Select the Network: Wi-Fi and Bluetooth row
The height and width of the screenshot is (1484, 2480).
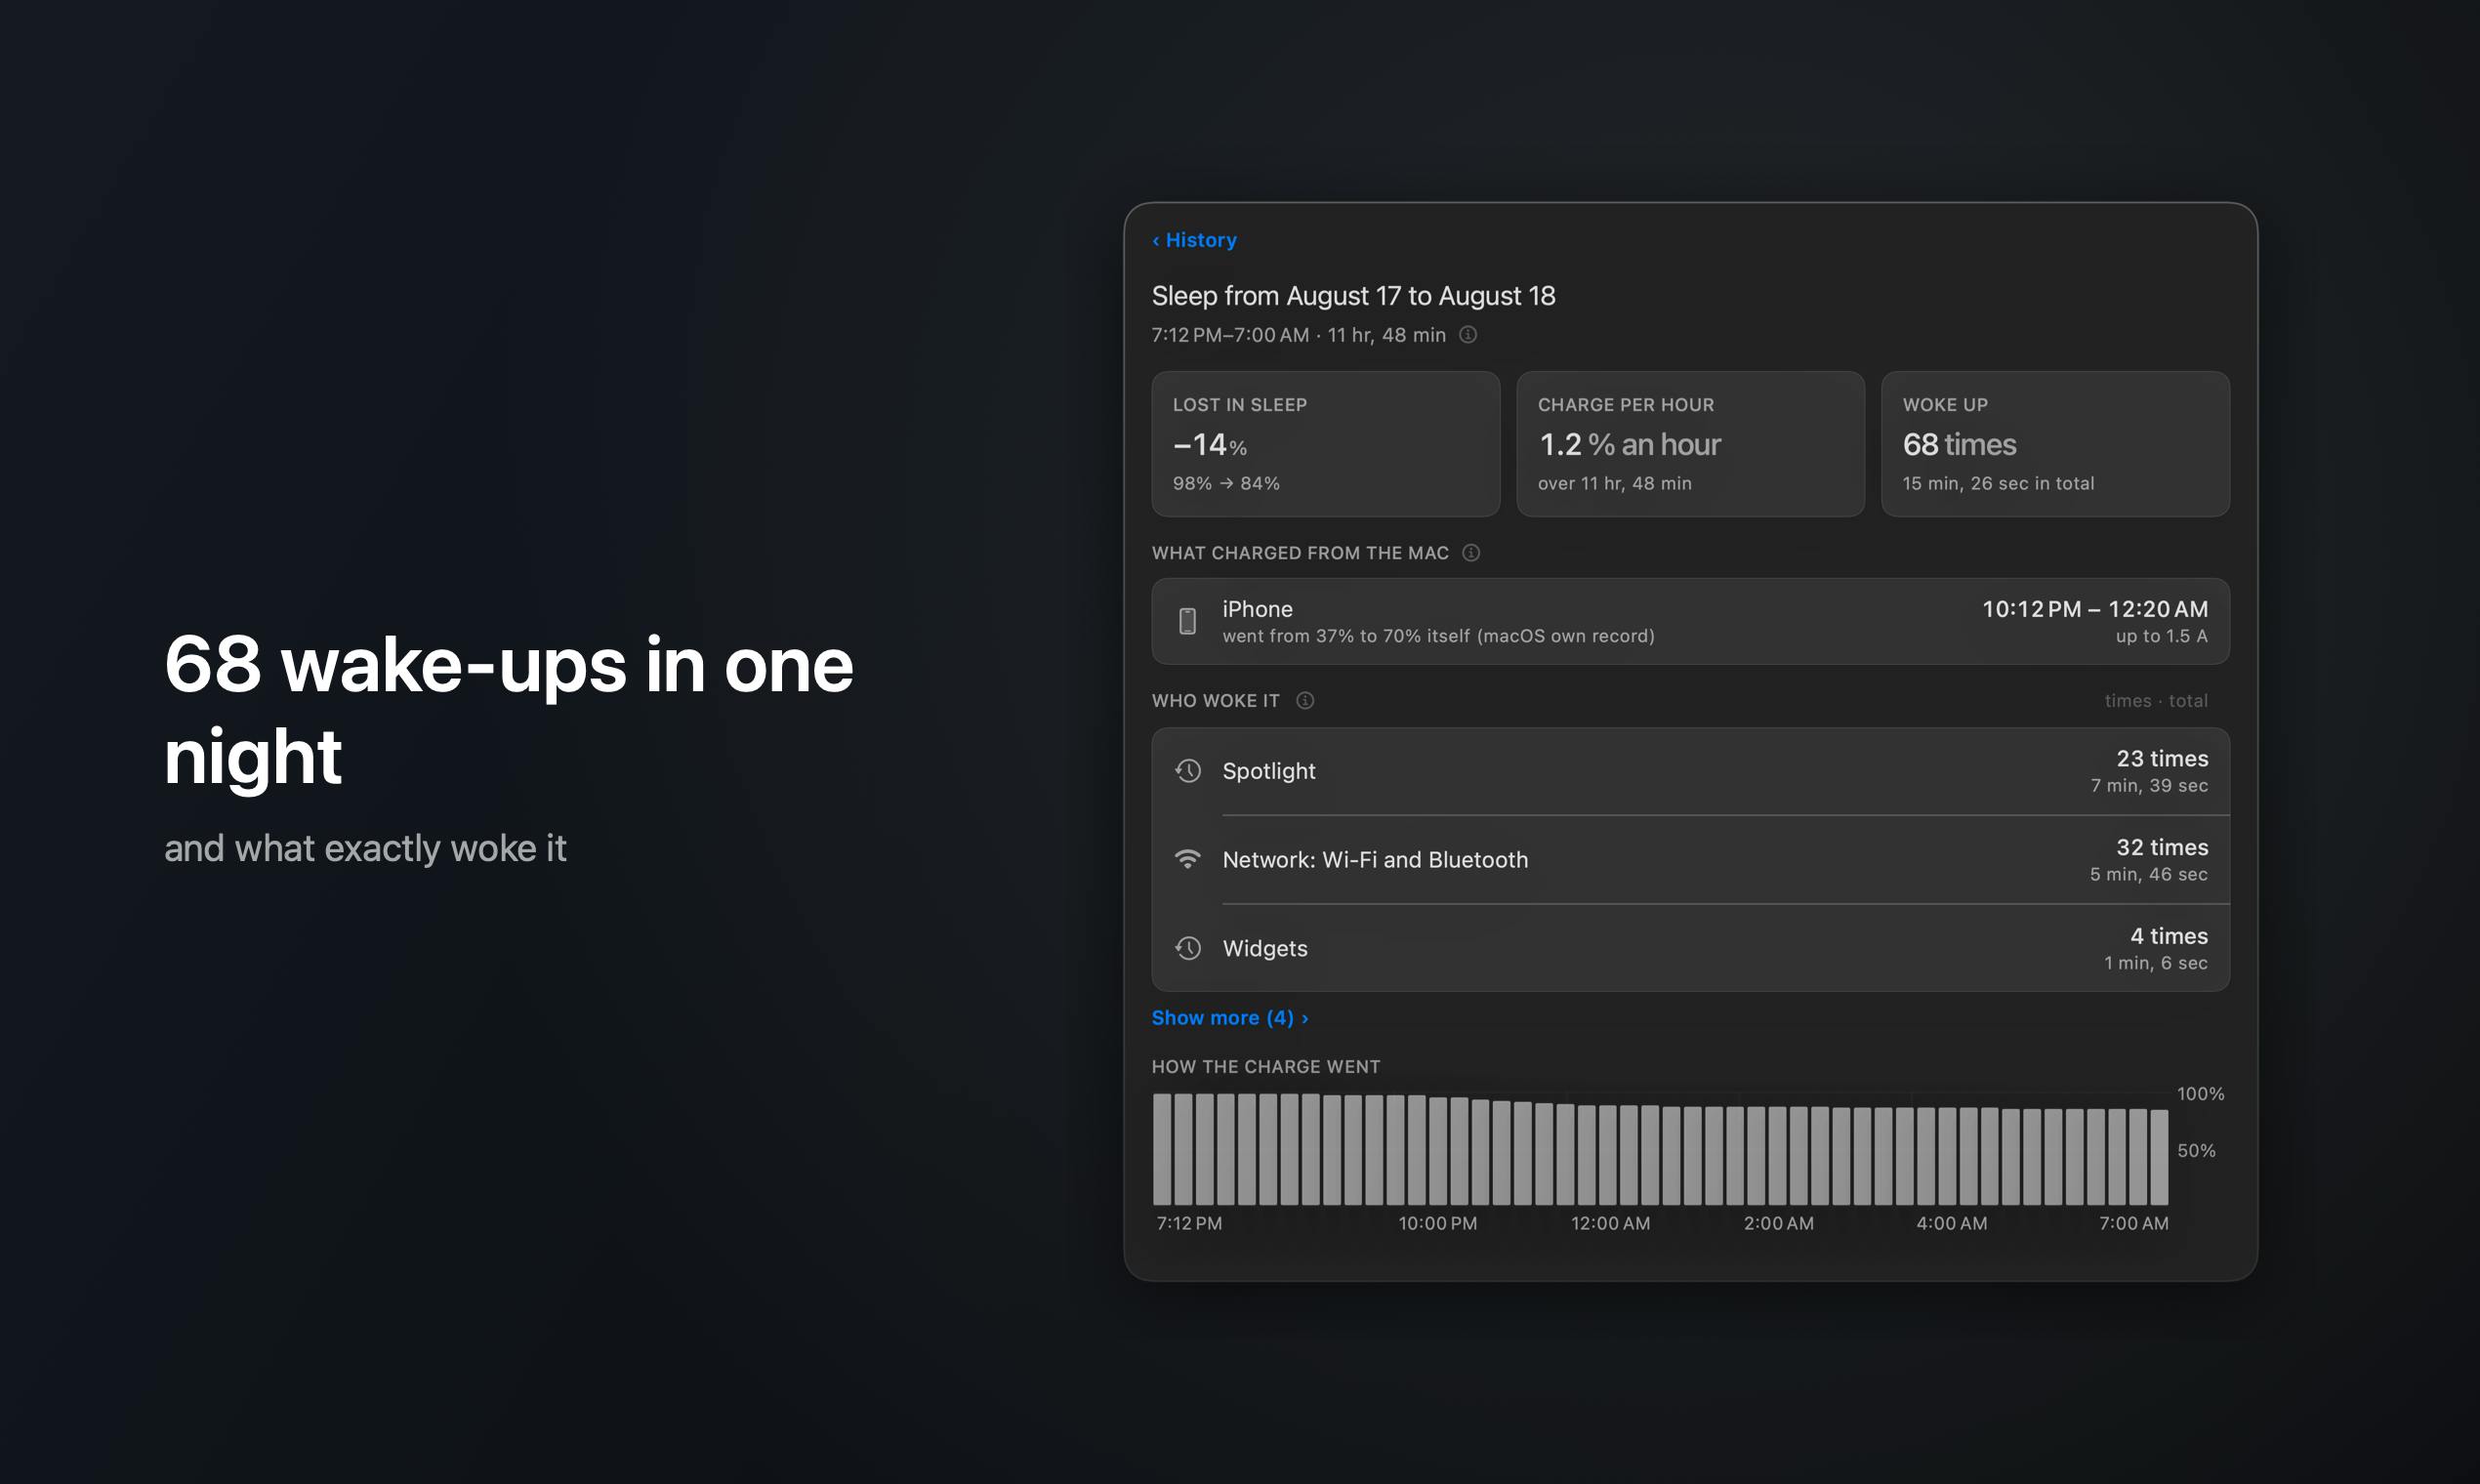[1690, 859]
